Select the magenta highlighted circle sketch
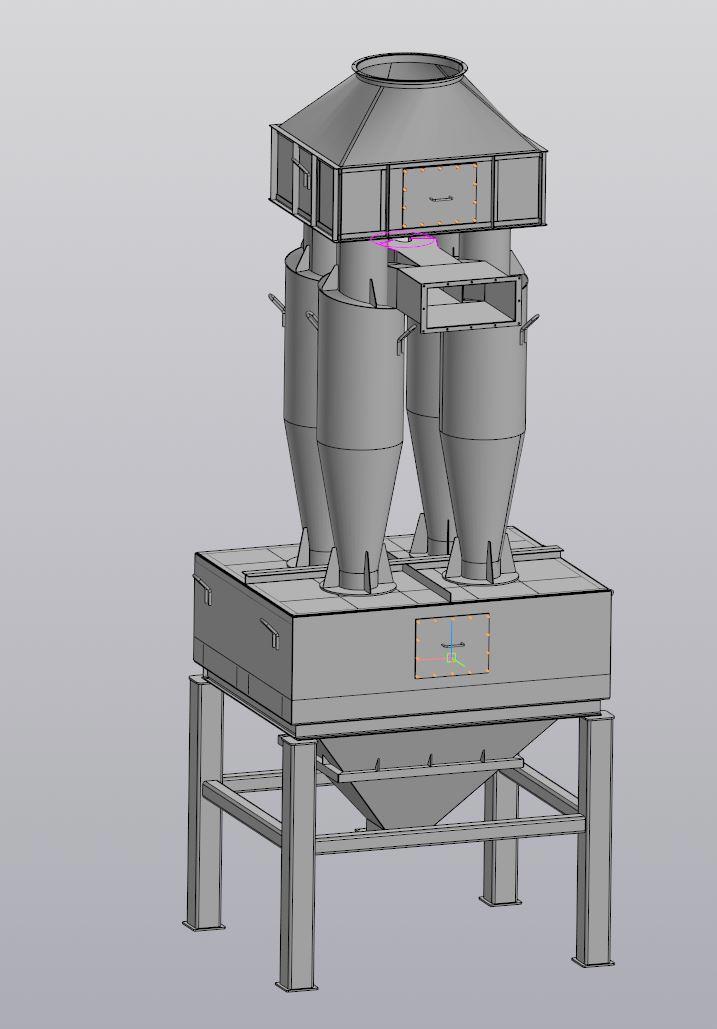Viewport: 717px width, 1029px height. 404,241
